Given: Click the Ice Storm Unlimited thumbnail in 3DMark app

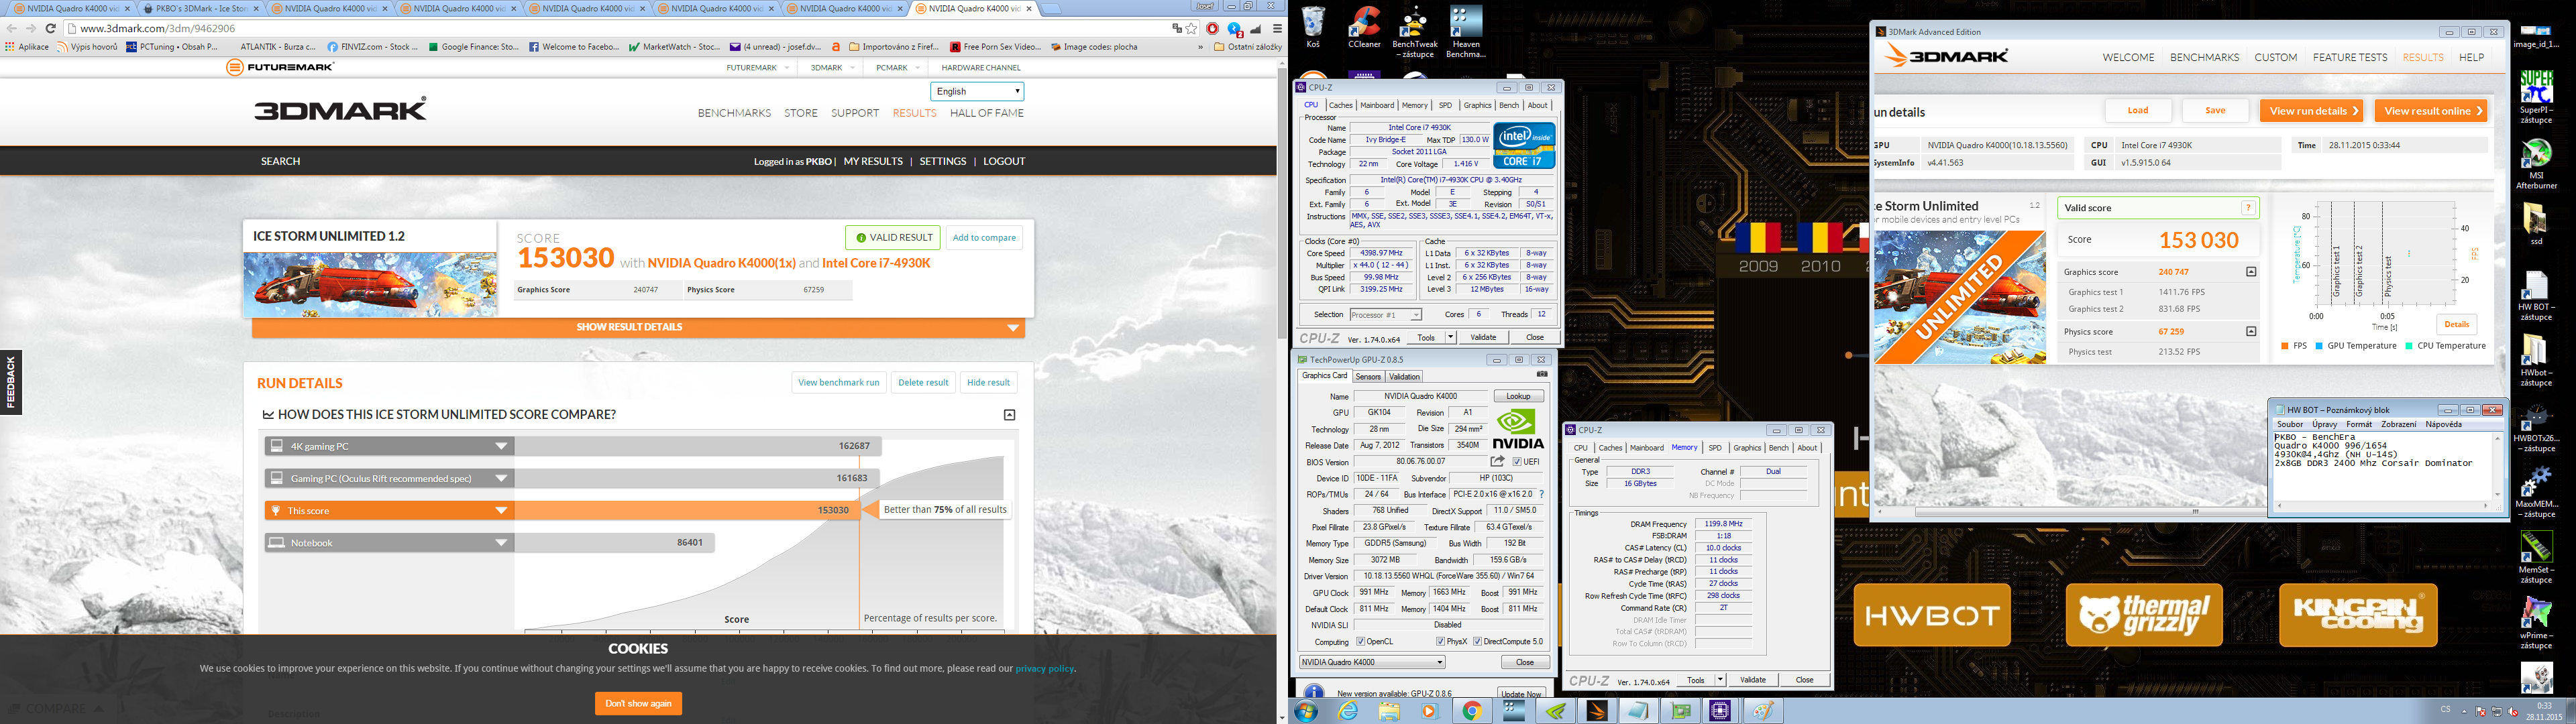Looking at the screenshot, I should point(1959,297).
